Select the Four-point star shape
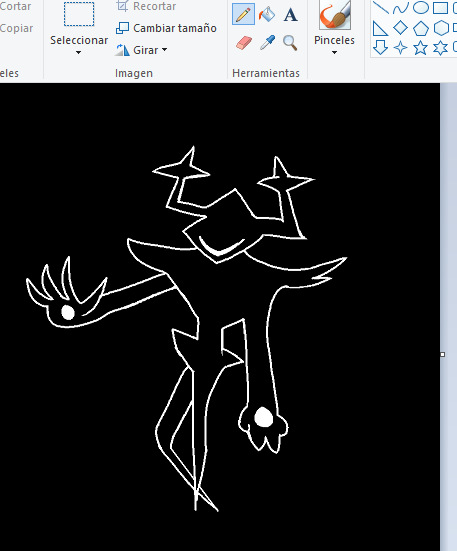This screenshot has height=551, width=457. [400, 47]
